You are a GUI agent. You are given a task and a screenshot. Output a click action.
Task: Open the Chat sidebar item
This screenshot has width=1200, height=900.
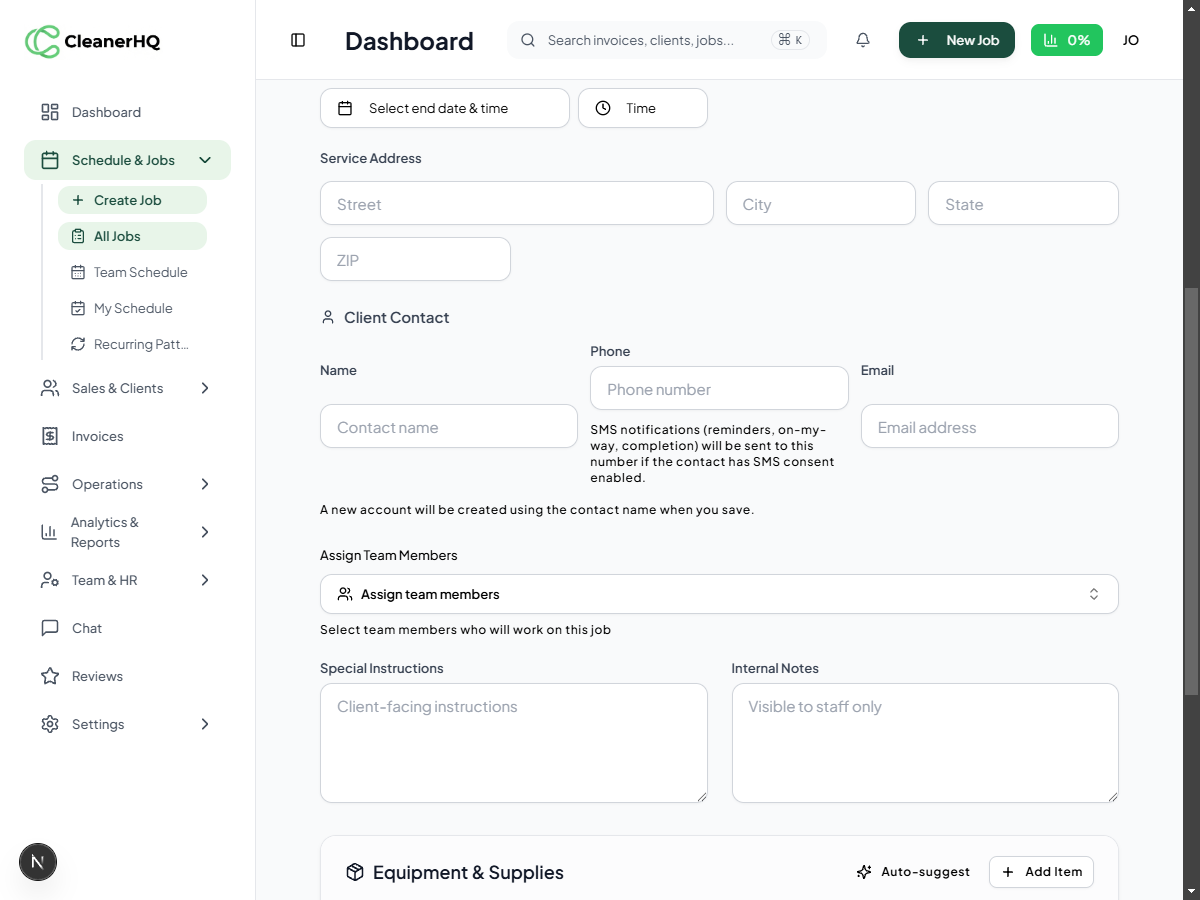click(x=86, y=628)
